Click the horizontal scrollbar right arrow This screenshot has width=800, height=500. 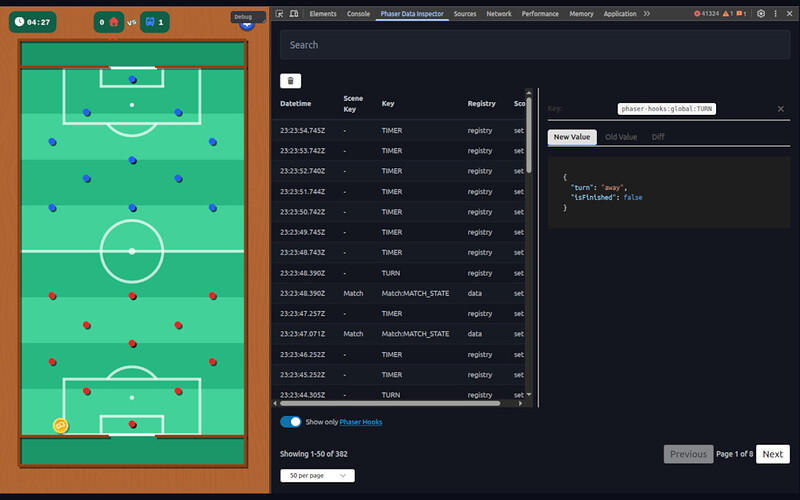tap(520, 403)
